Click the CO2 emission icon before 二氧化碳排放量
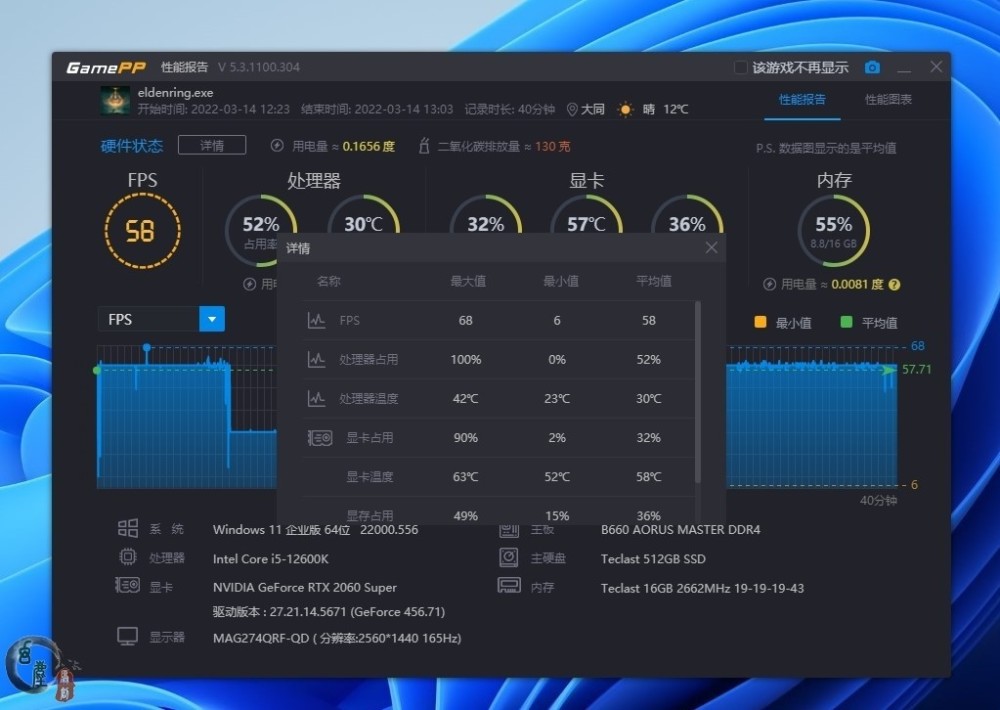Screen dimensions: 1000x710 click(x=423, y=146)
